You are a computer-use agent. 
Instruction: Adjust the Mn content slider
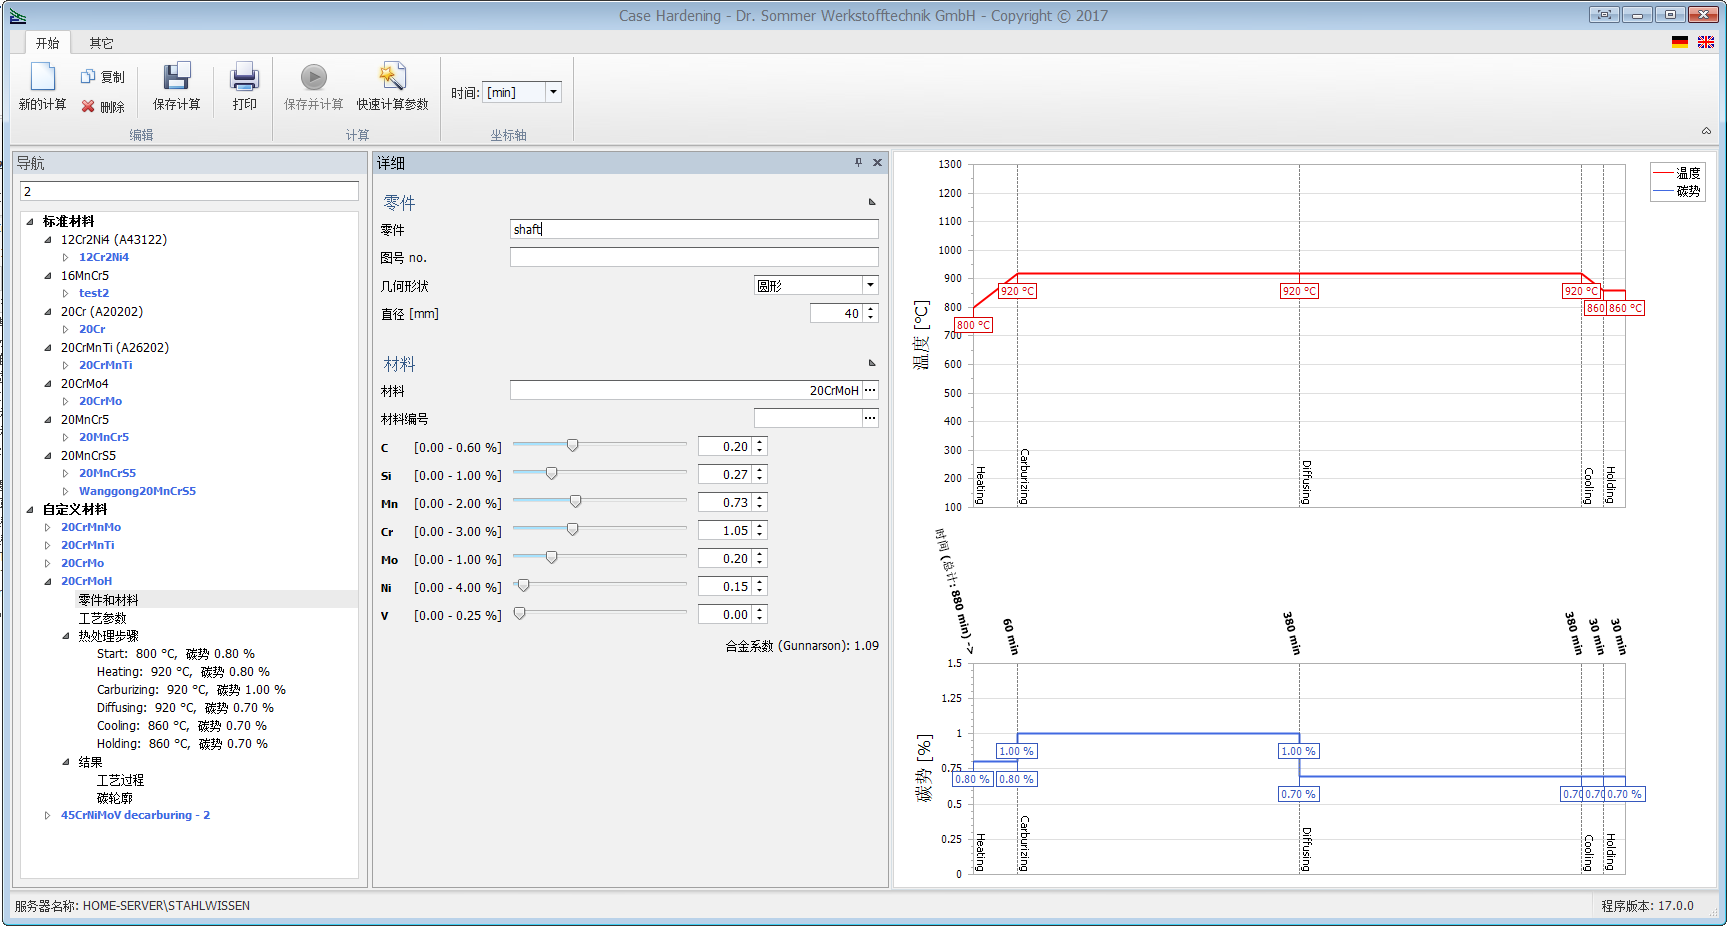coord(575,501)
